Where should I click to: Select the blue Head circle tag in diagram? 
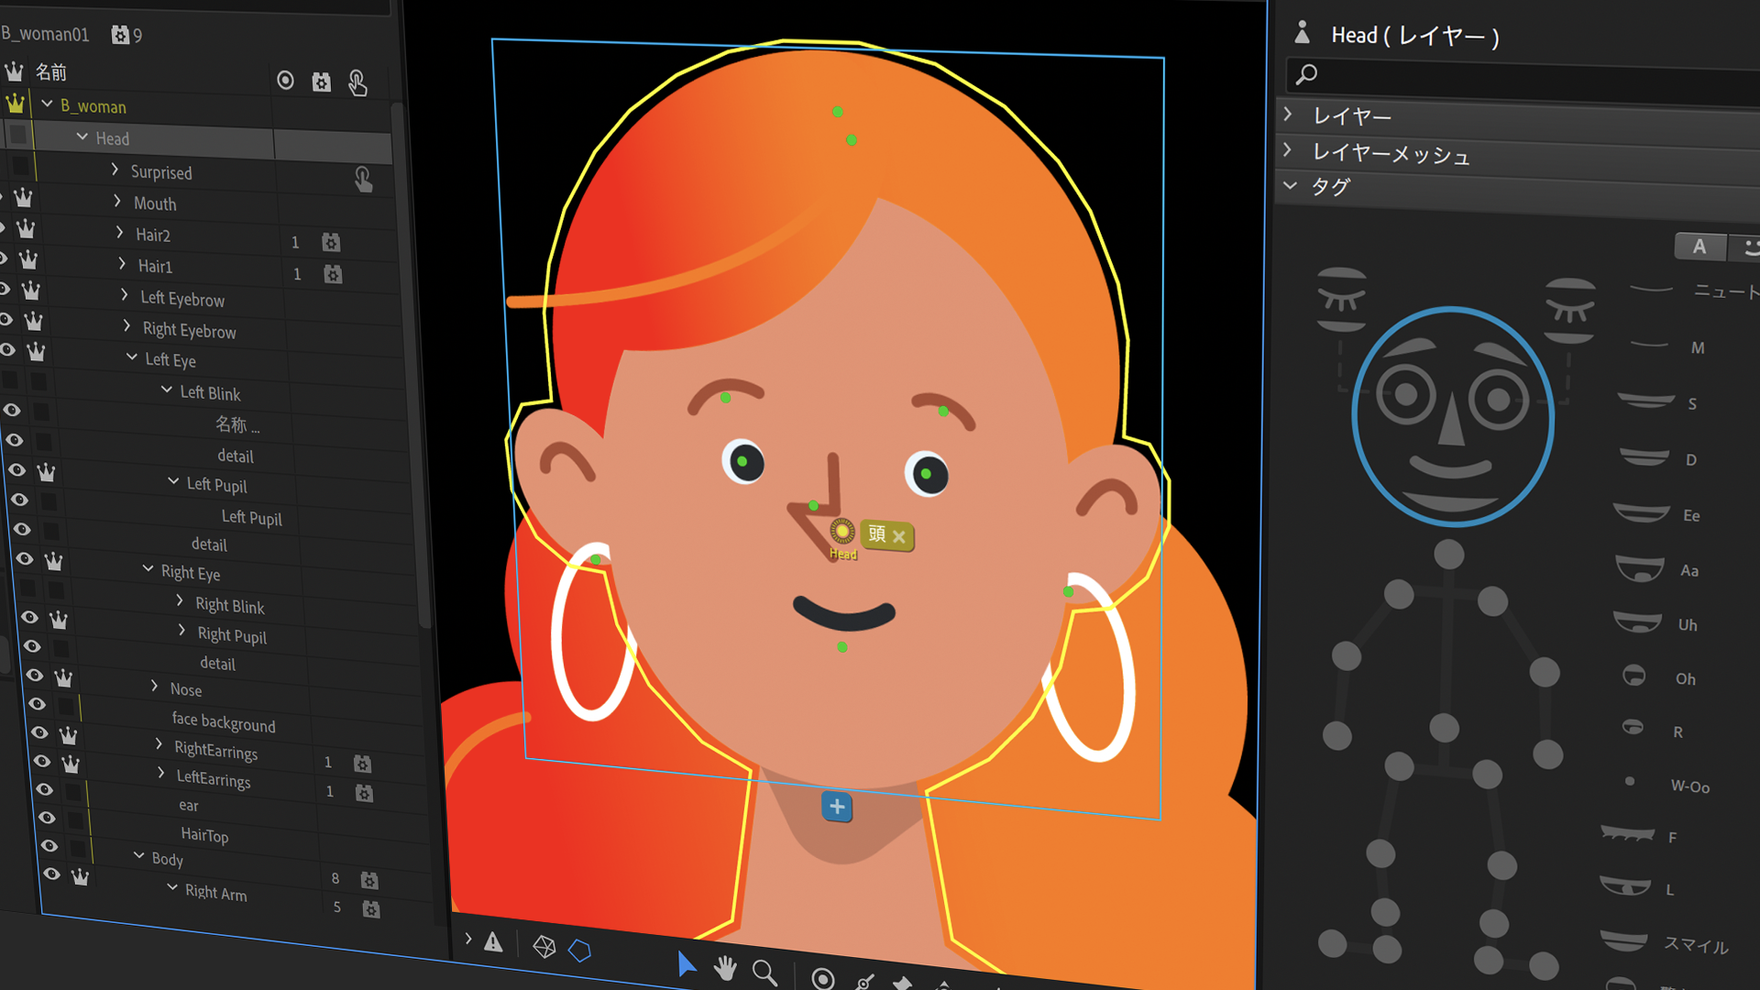[1452, 416]
